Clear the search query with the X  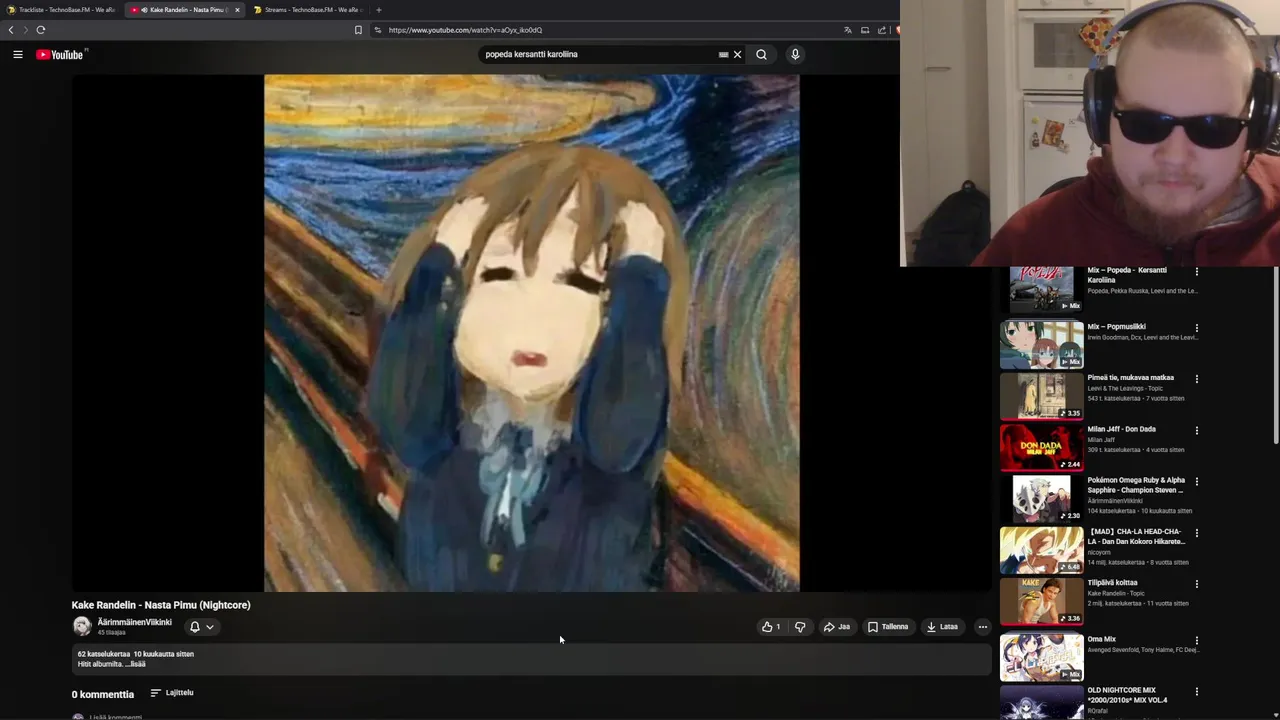tap(737, 54)
